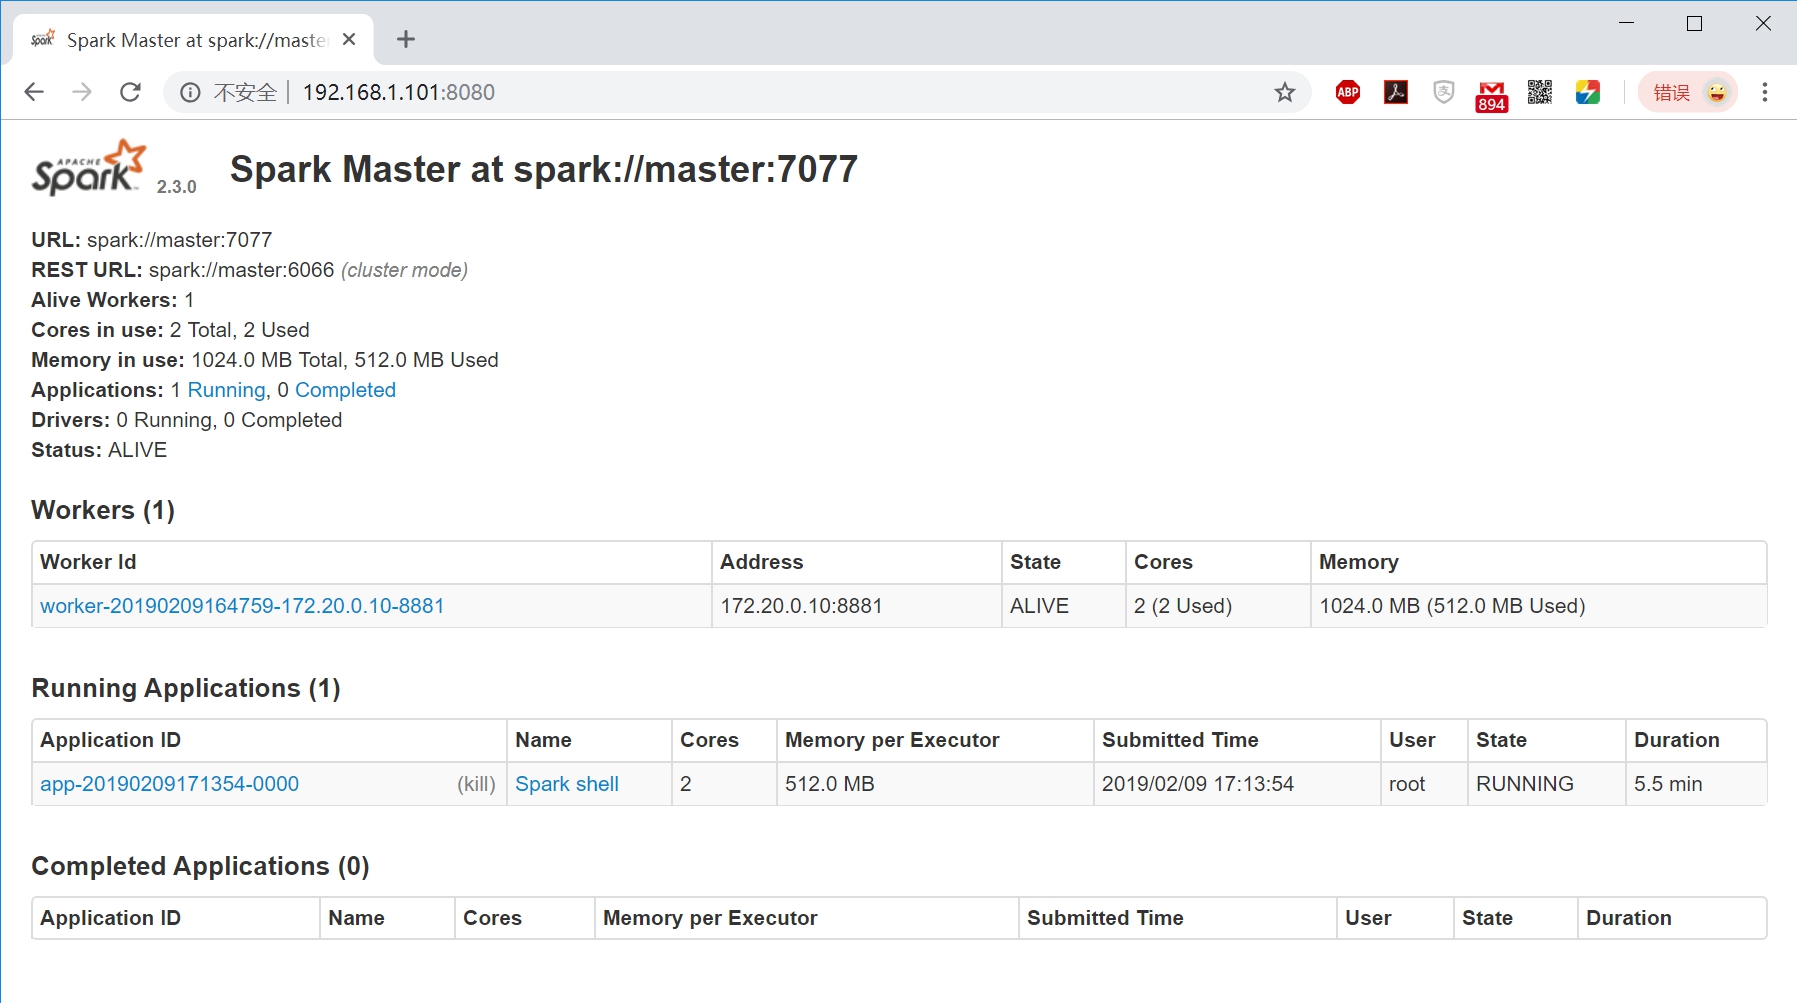Go back to the previous page
This screenshot has height=1003, width=1797.
coord(34,92)
